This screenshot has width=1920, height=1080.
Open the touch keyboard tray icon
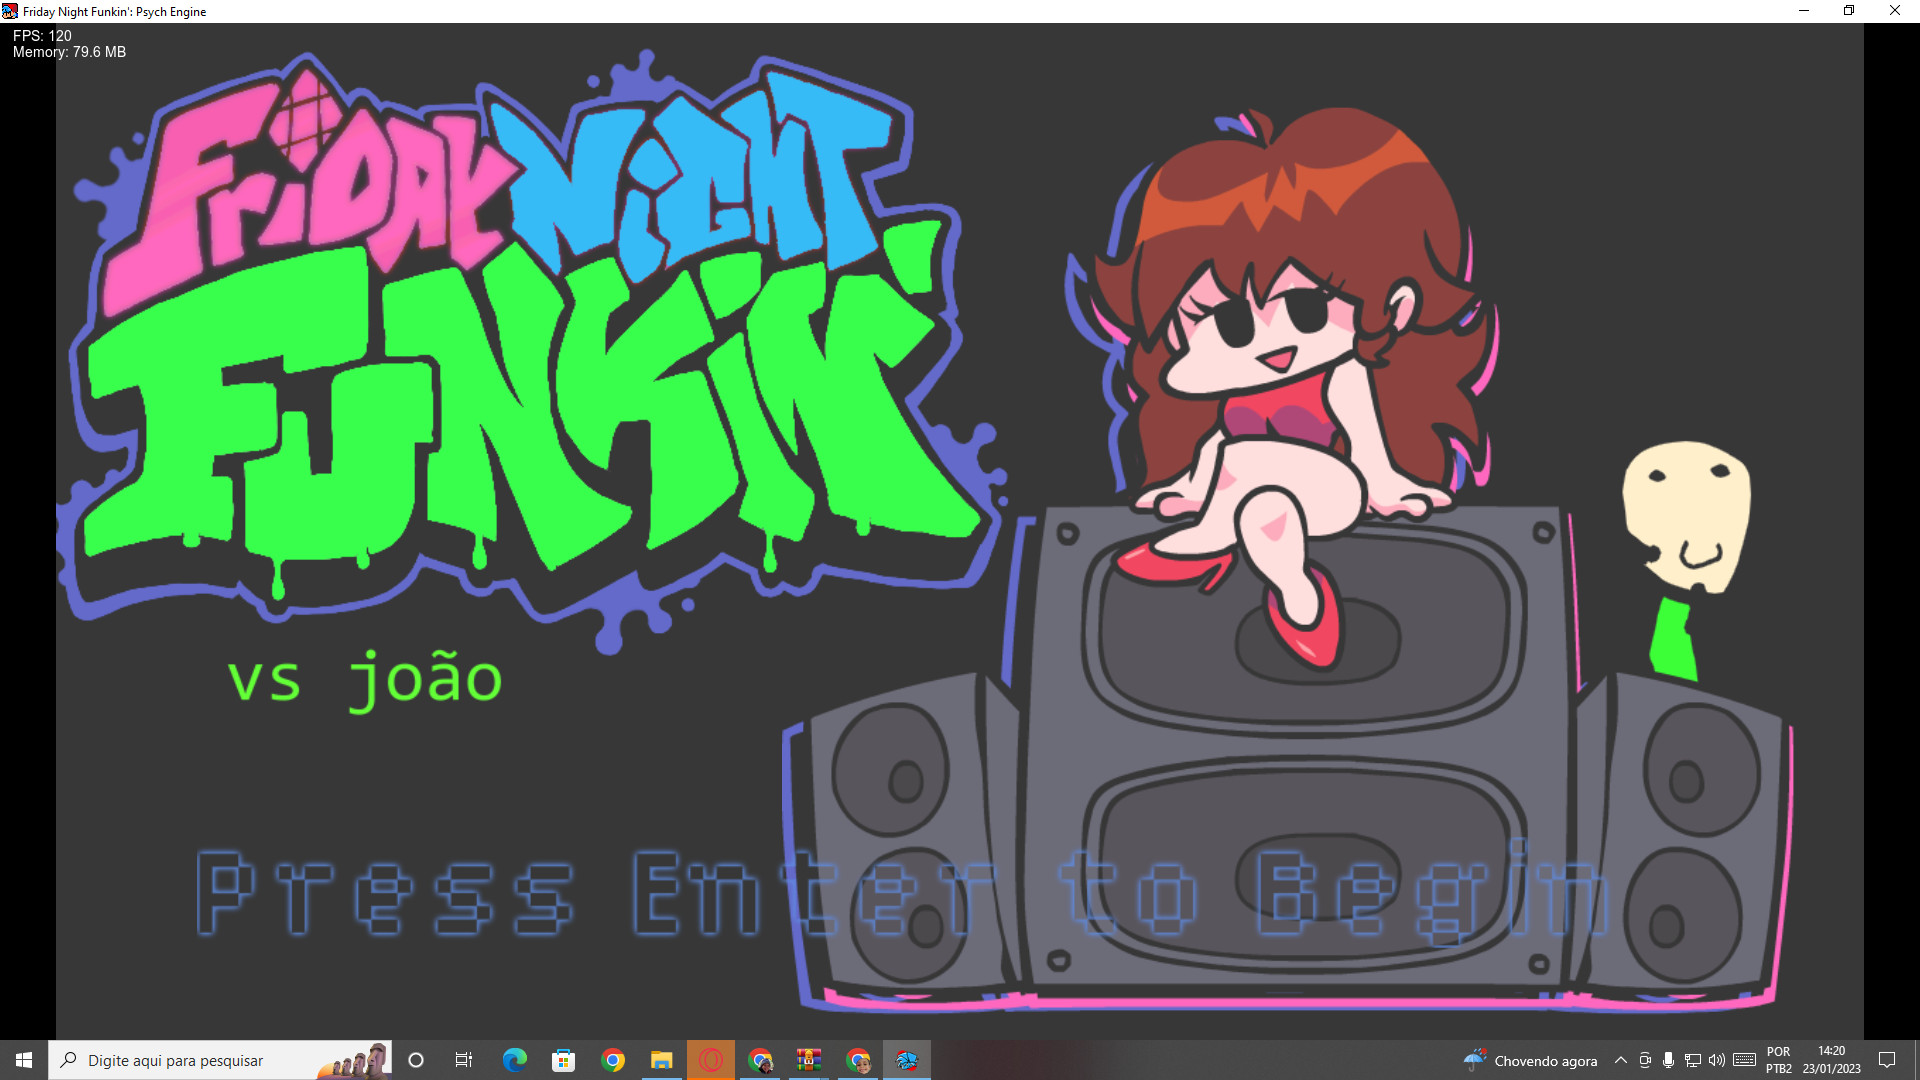[1744, 1060]
